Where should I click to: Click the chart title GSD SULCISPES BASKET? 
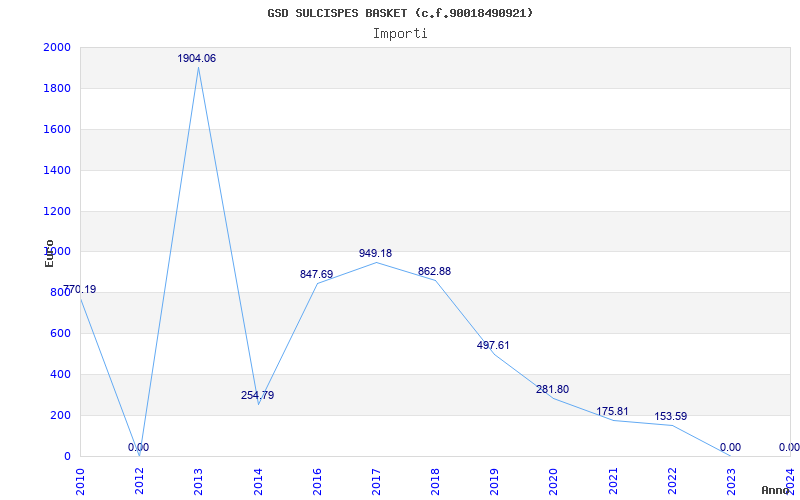[x=400, y=13]
